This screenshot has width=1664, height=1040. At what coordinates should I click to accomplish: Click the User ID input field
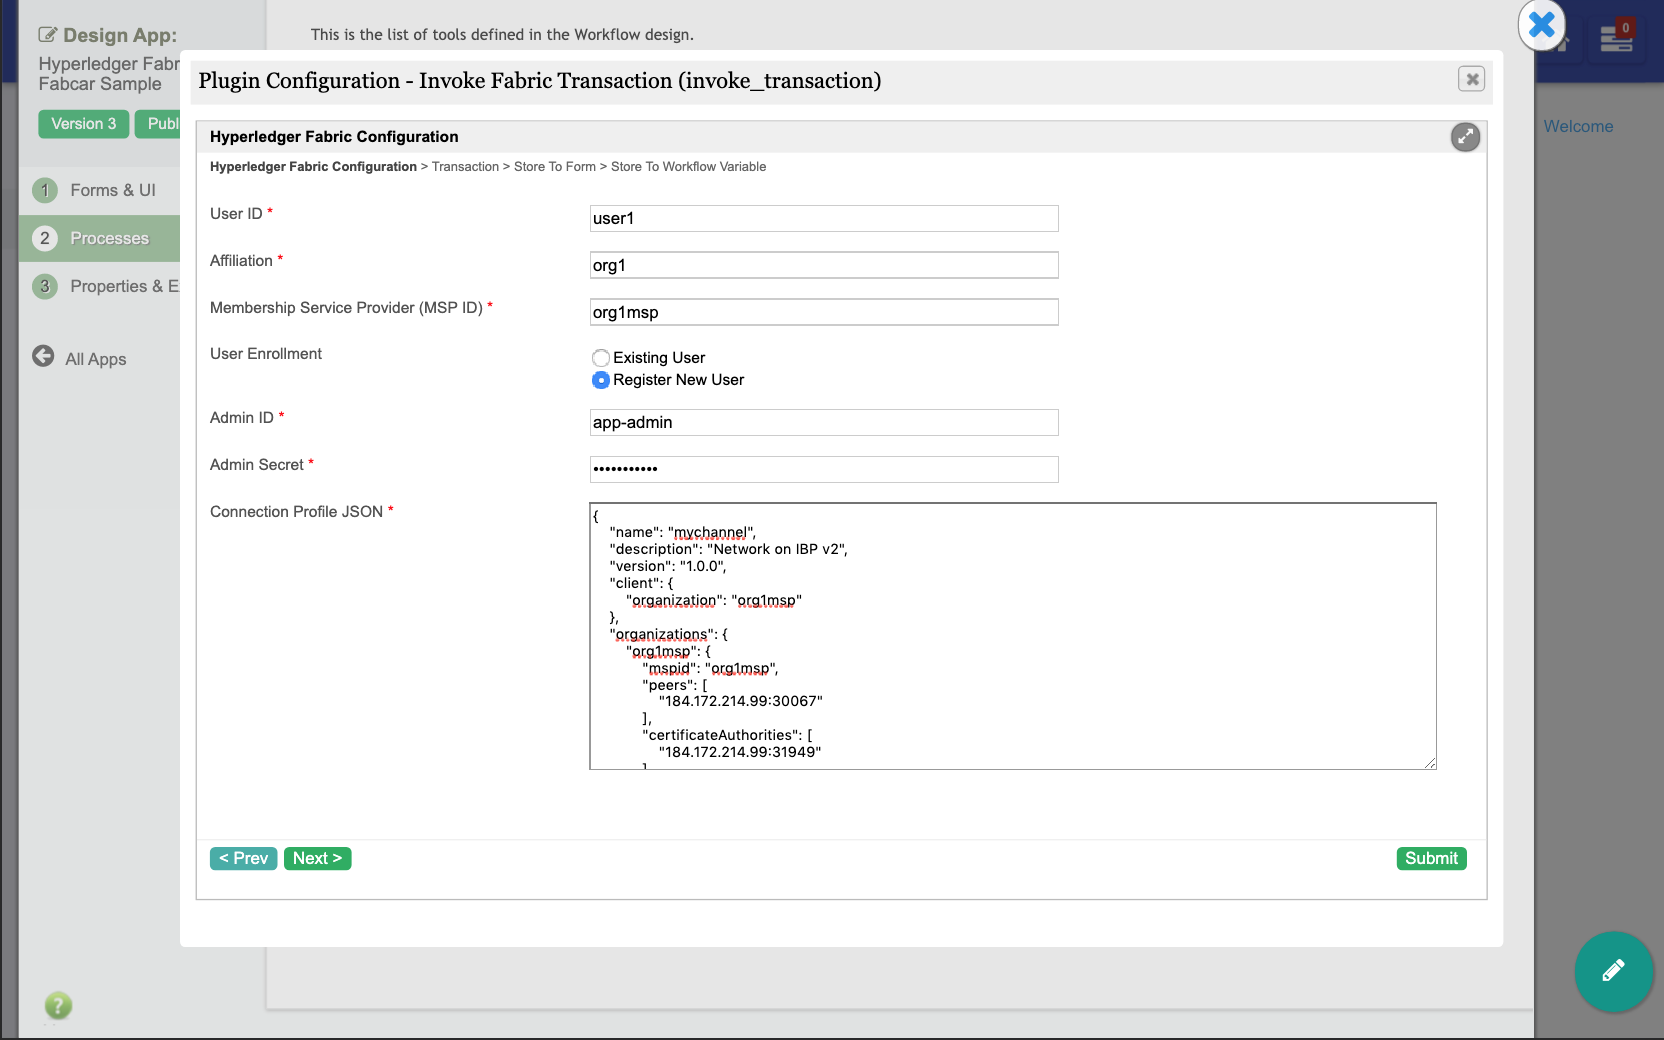pyautogui.click(x=824, y=219)
